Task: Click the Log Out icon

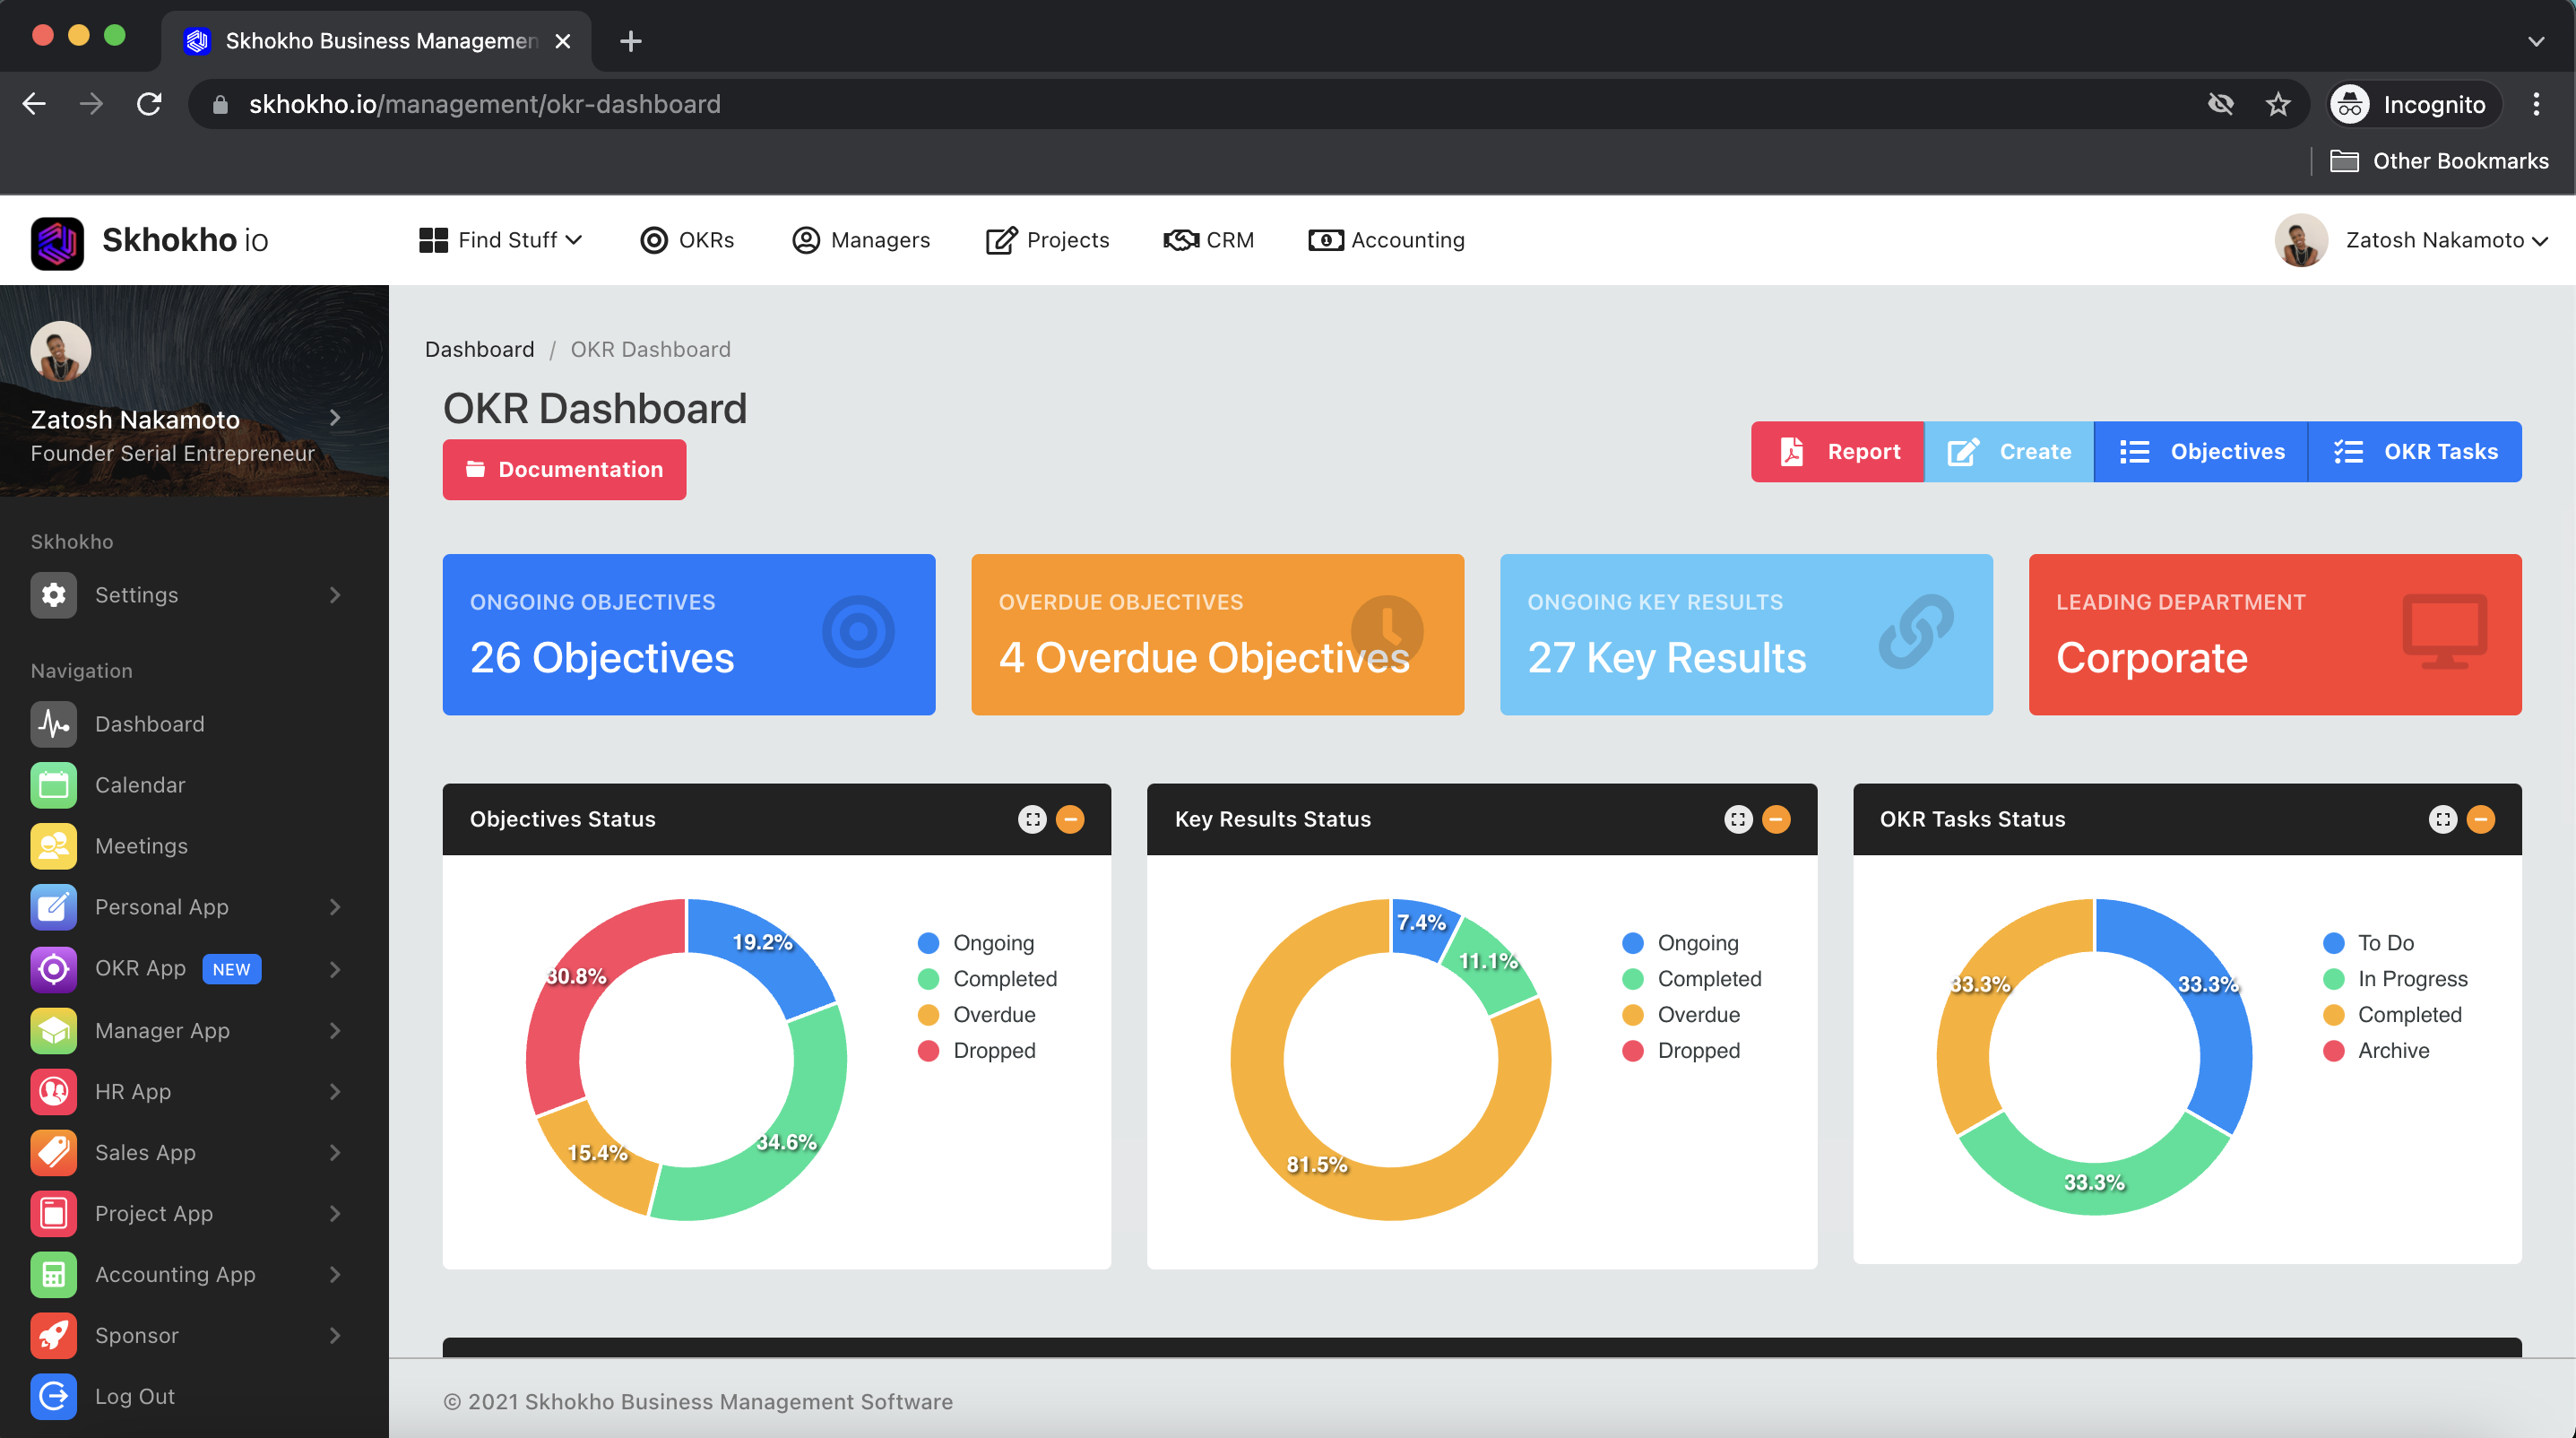Action: (x=53, y=1396)
